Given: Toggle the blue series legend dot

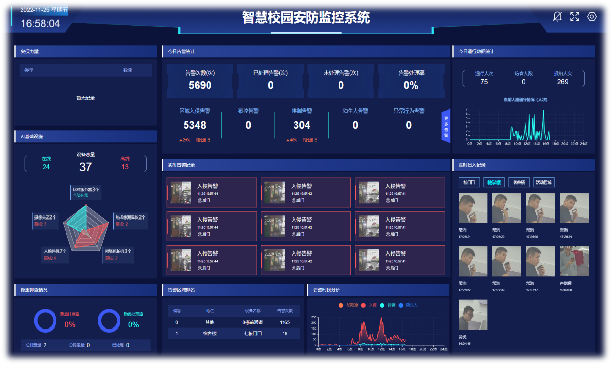Looking at the screenshot, I should pos(401,305).
